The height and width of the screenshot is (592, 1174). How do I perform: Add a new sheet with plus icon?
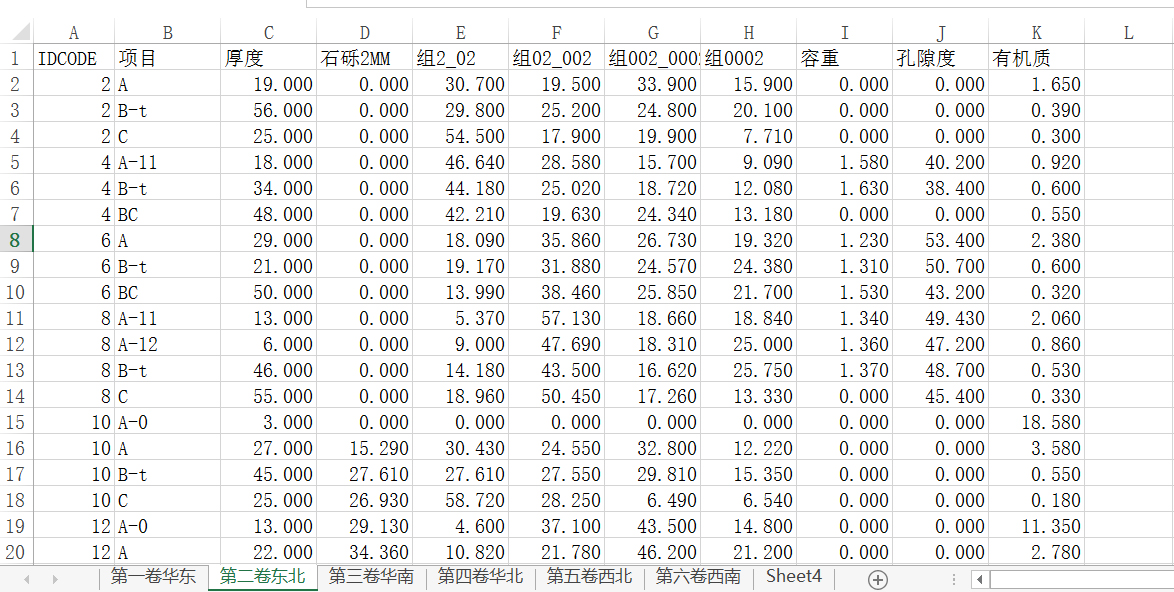[877, 579]
